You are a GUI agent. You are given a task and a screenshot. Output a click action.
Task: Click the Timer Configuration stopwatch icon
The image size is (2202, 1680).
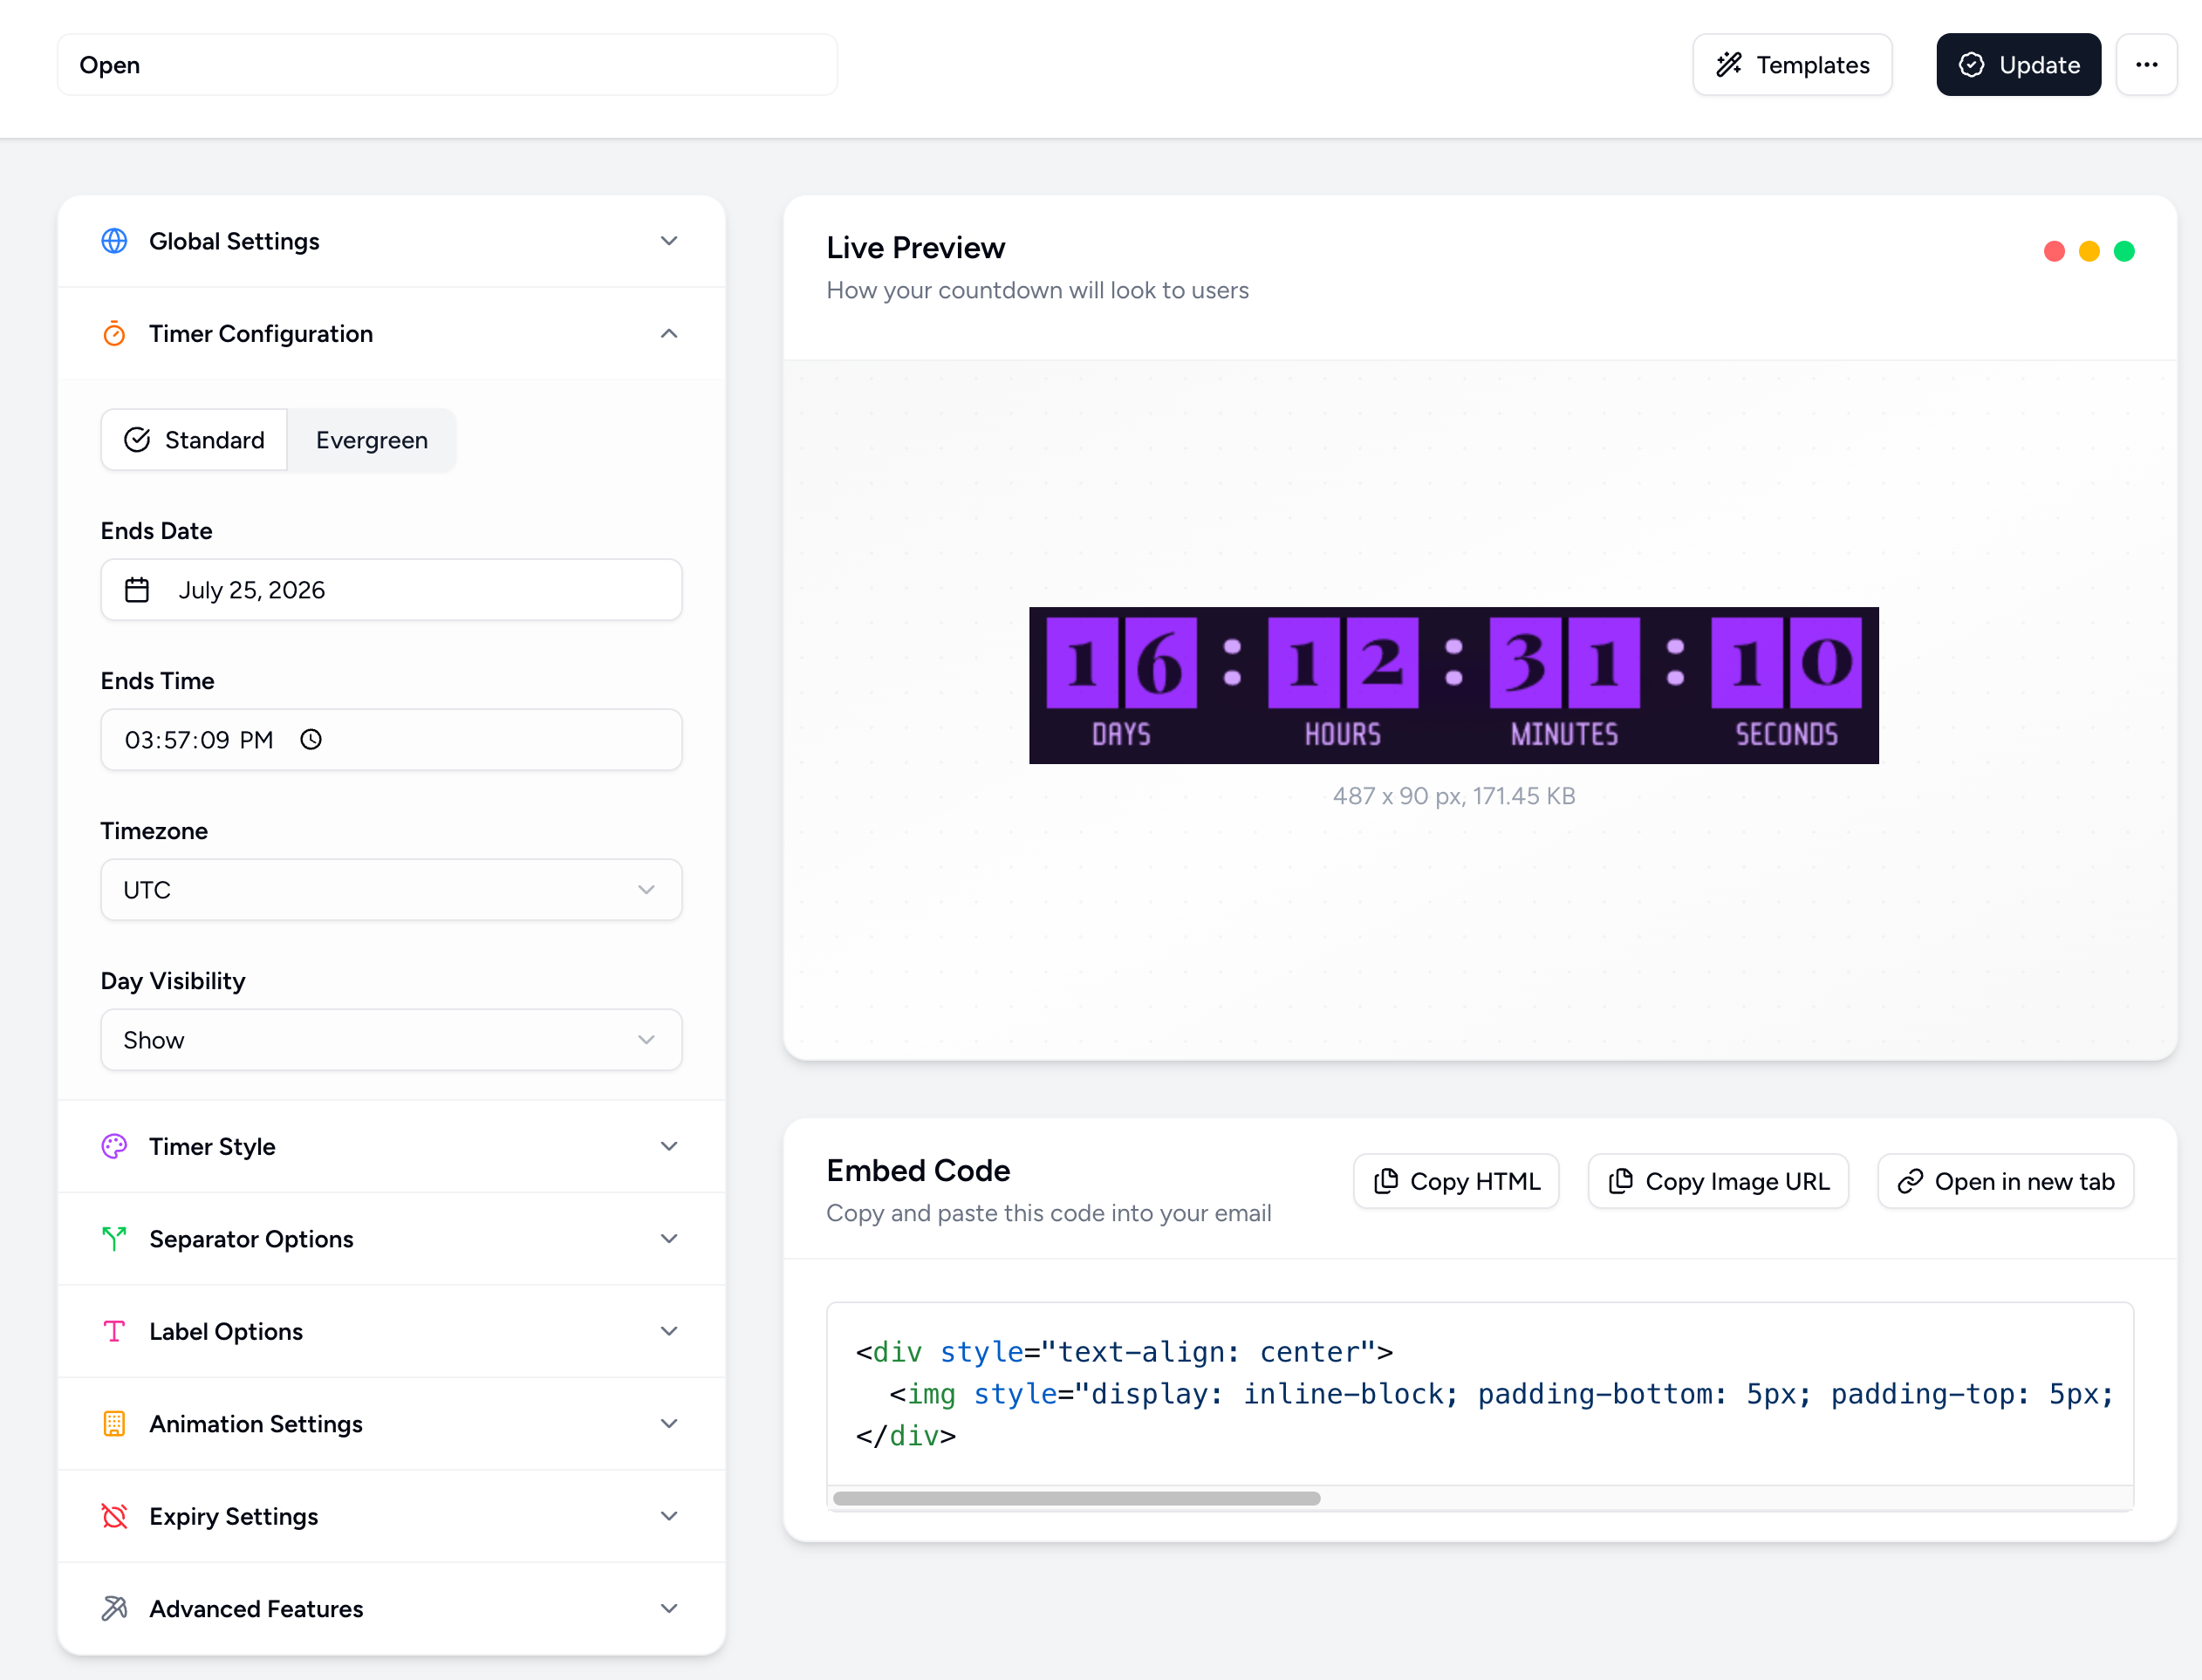click(114, 333)
